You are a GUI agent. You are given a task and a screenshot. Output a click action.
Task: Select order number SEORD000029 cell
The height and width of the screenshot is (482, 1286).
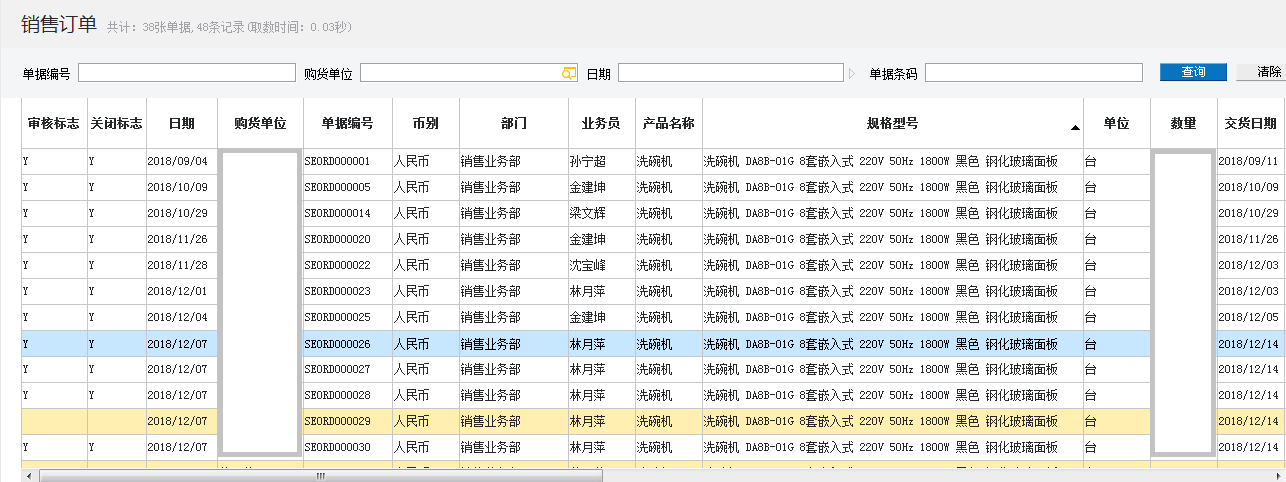coord(347,422)
